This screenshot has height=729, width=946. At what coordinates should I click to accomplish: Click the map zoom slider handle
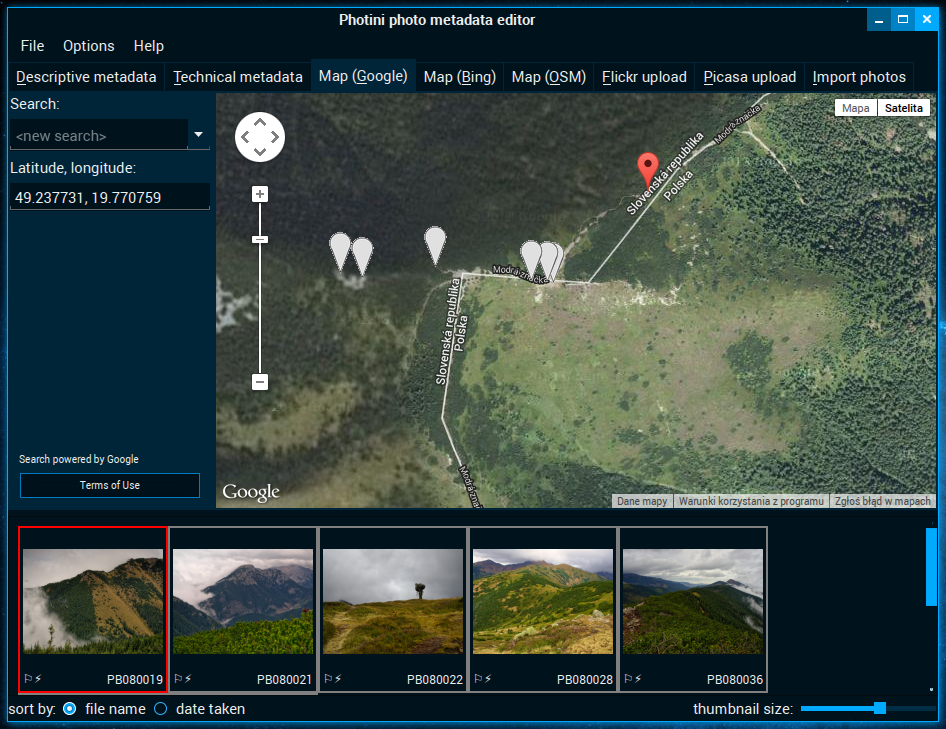[x=260, y=240]
